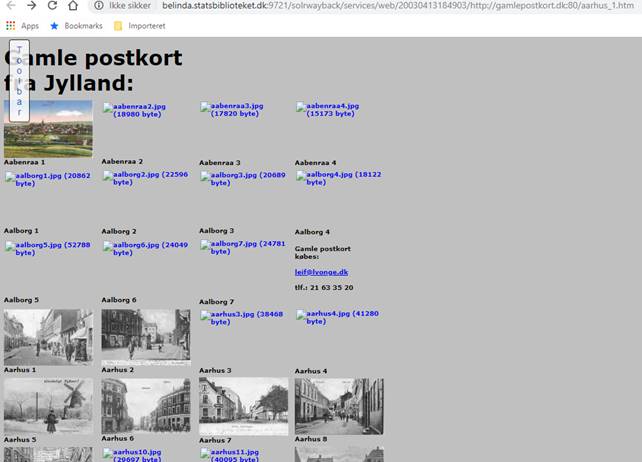Open the aarhus10.jpg image link
Screen dimensions: 642x462
point(139,456)
